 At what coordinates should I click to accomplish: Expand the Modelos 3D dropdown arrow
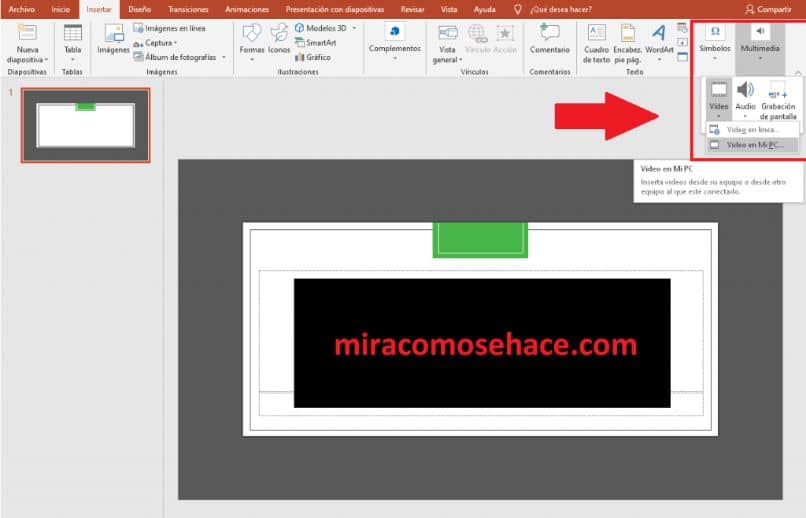point(354,28)
